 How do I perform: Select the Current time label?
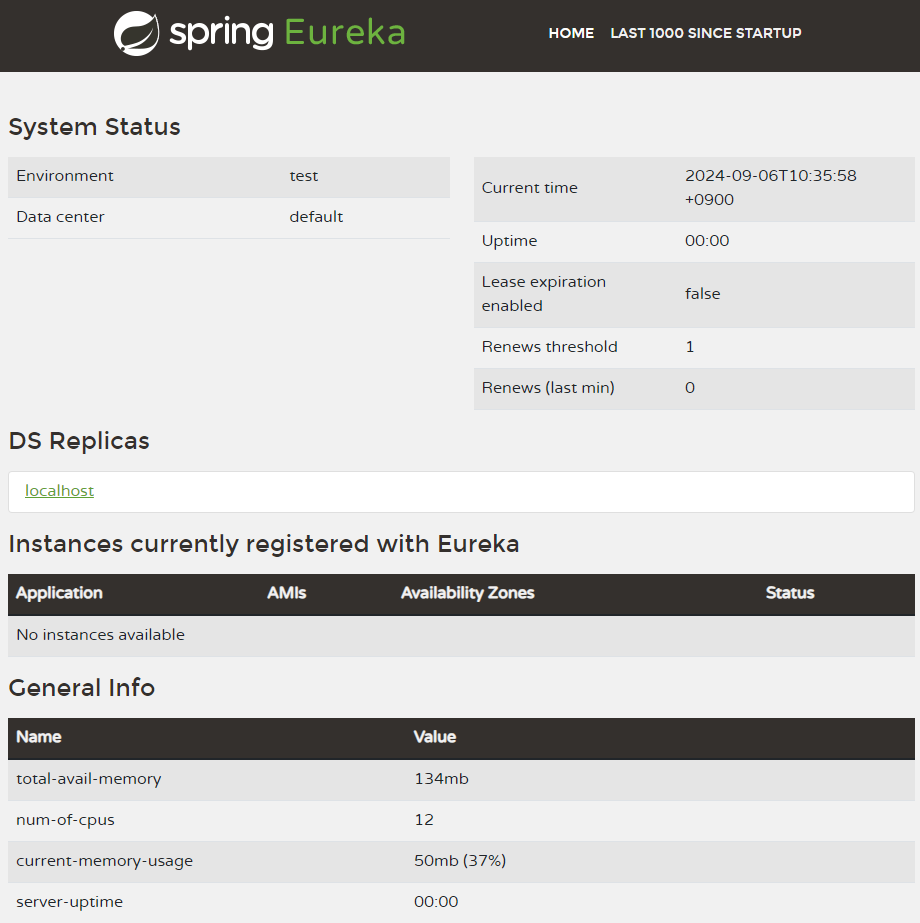530,188
